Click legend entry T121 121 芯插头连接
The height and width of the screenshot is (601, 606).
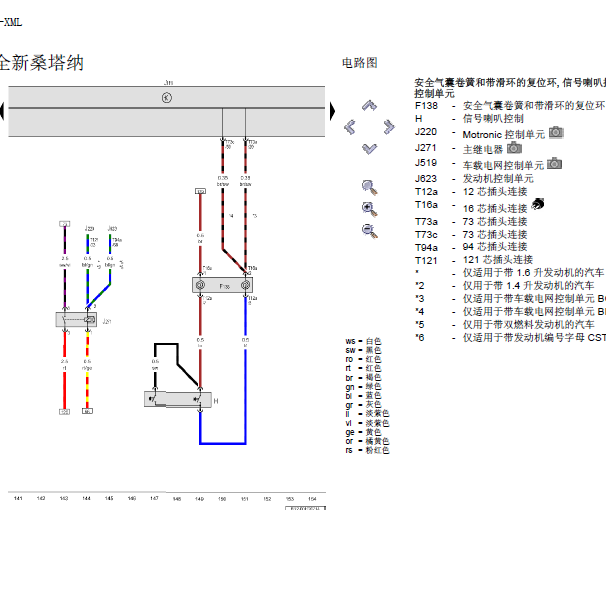click(474, 260)
